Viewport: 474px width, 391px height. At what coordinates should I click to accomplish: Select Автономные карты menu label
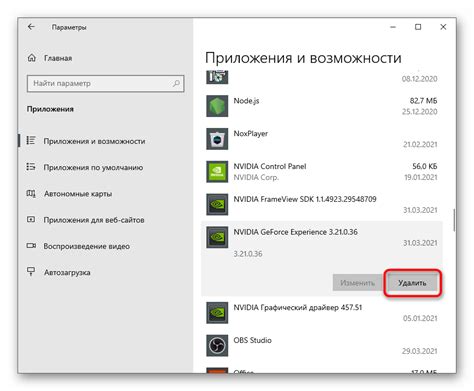pyautogui.click(x=78, y=194)
